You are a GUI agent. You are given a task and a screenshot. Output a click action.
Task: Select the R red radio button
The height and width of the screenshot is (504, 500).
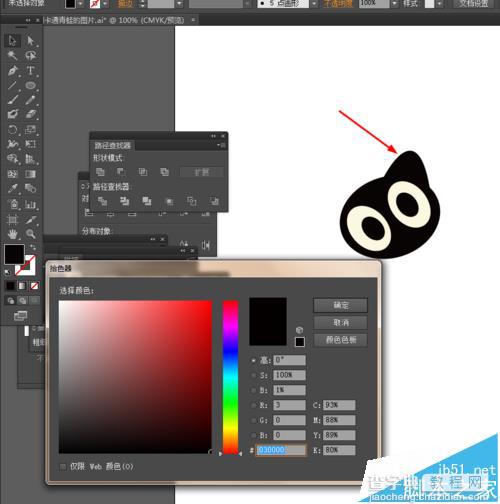coord(254,405)
